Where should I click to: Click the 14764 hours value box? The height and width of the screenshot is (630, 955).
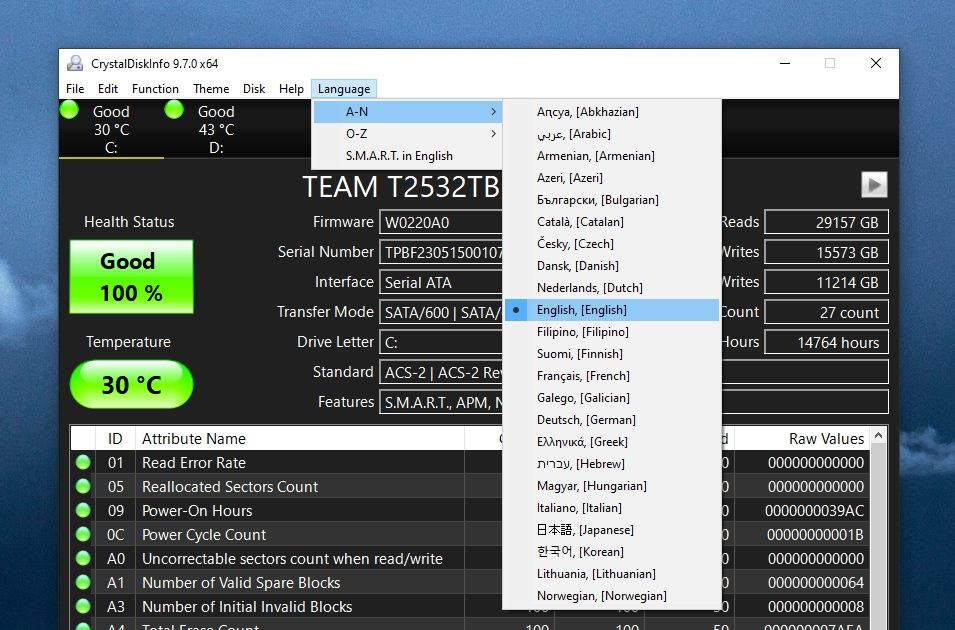[x=826, y=342]
